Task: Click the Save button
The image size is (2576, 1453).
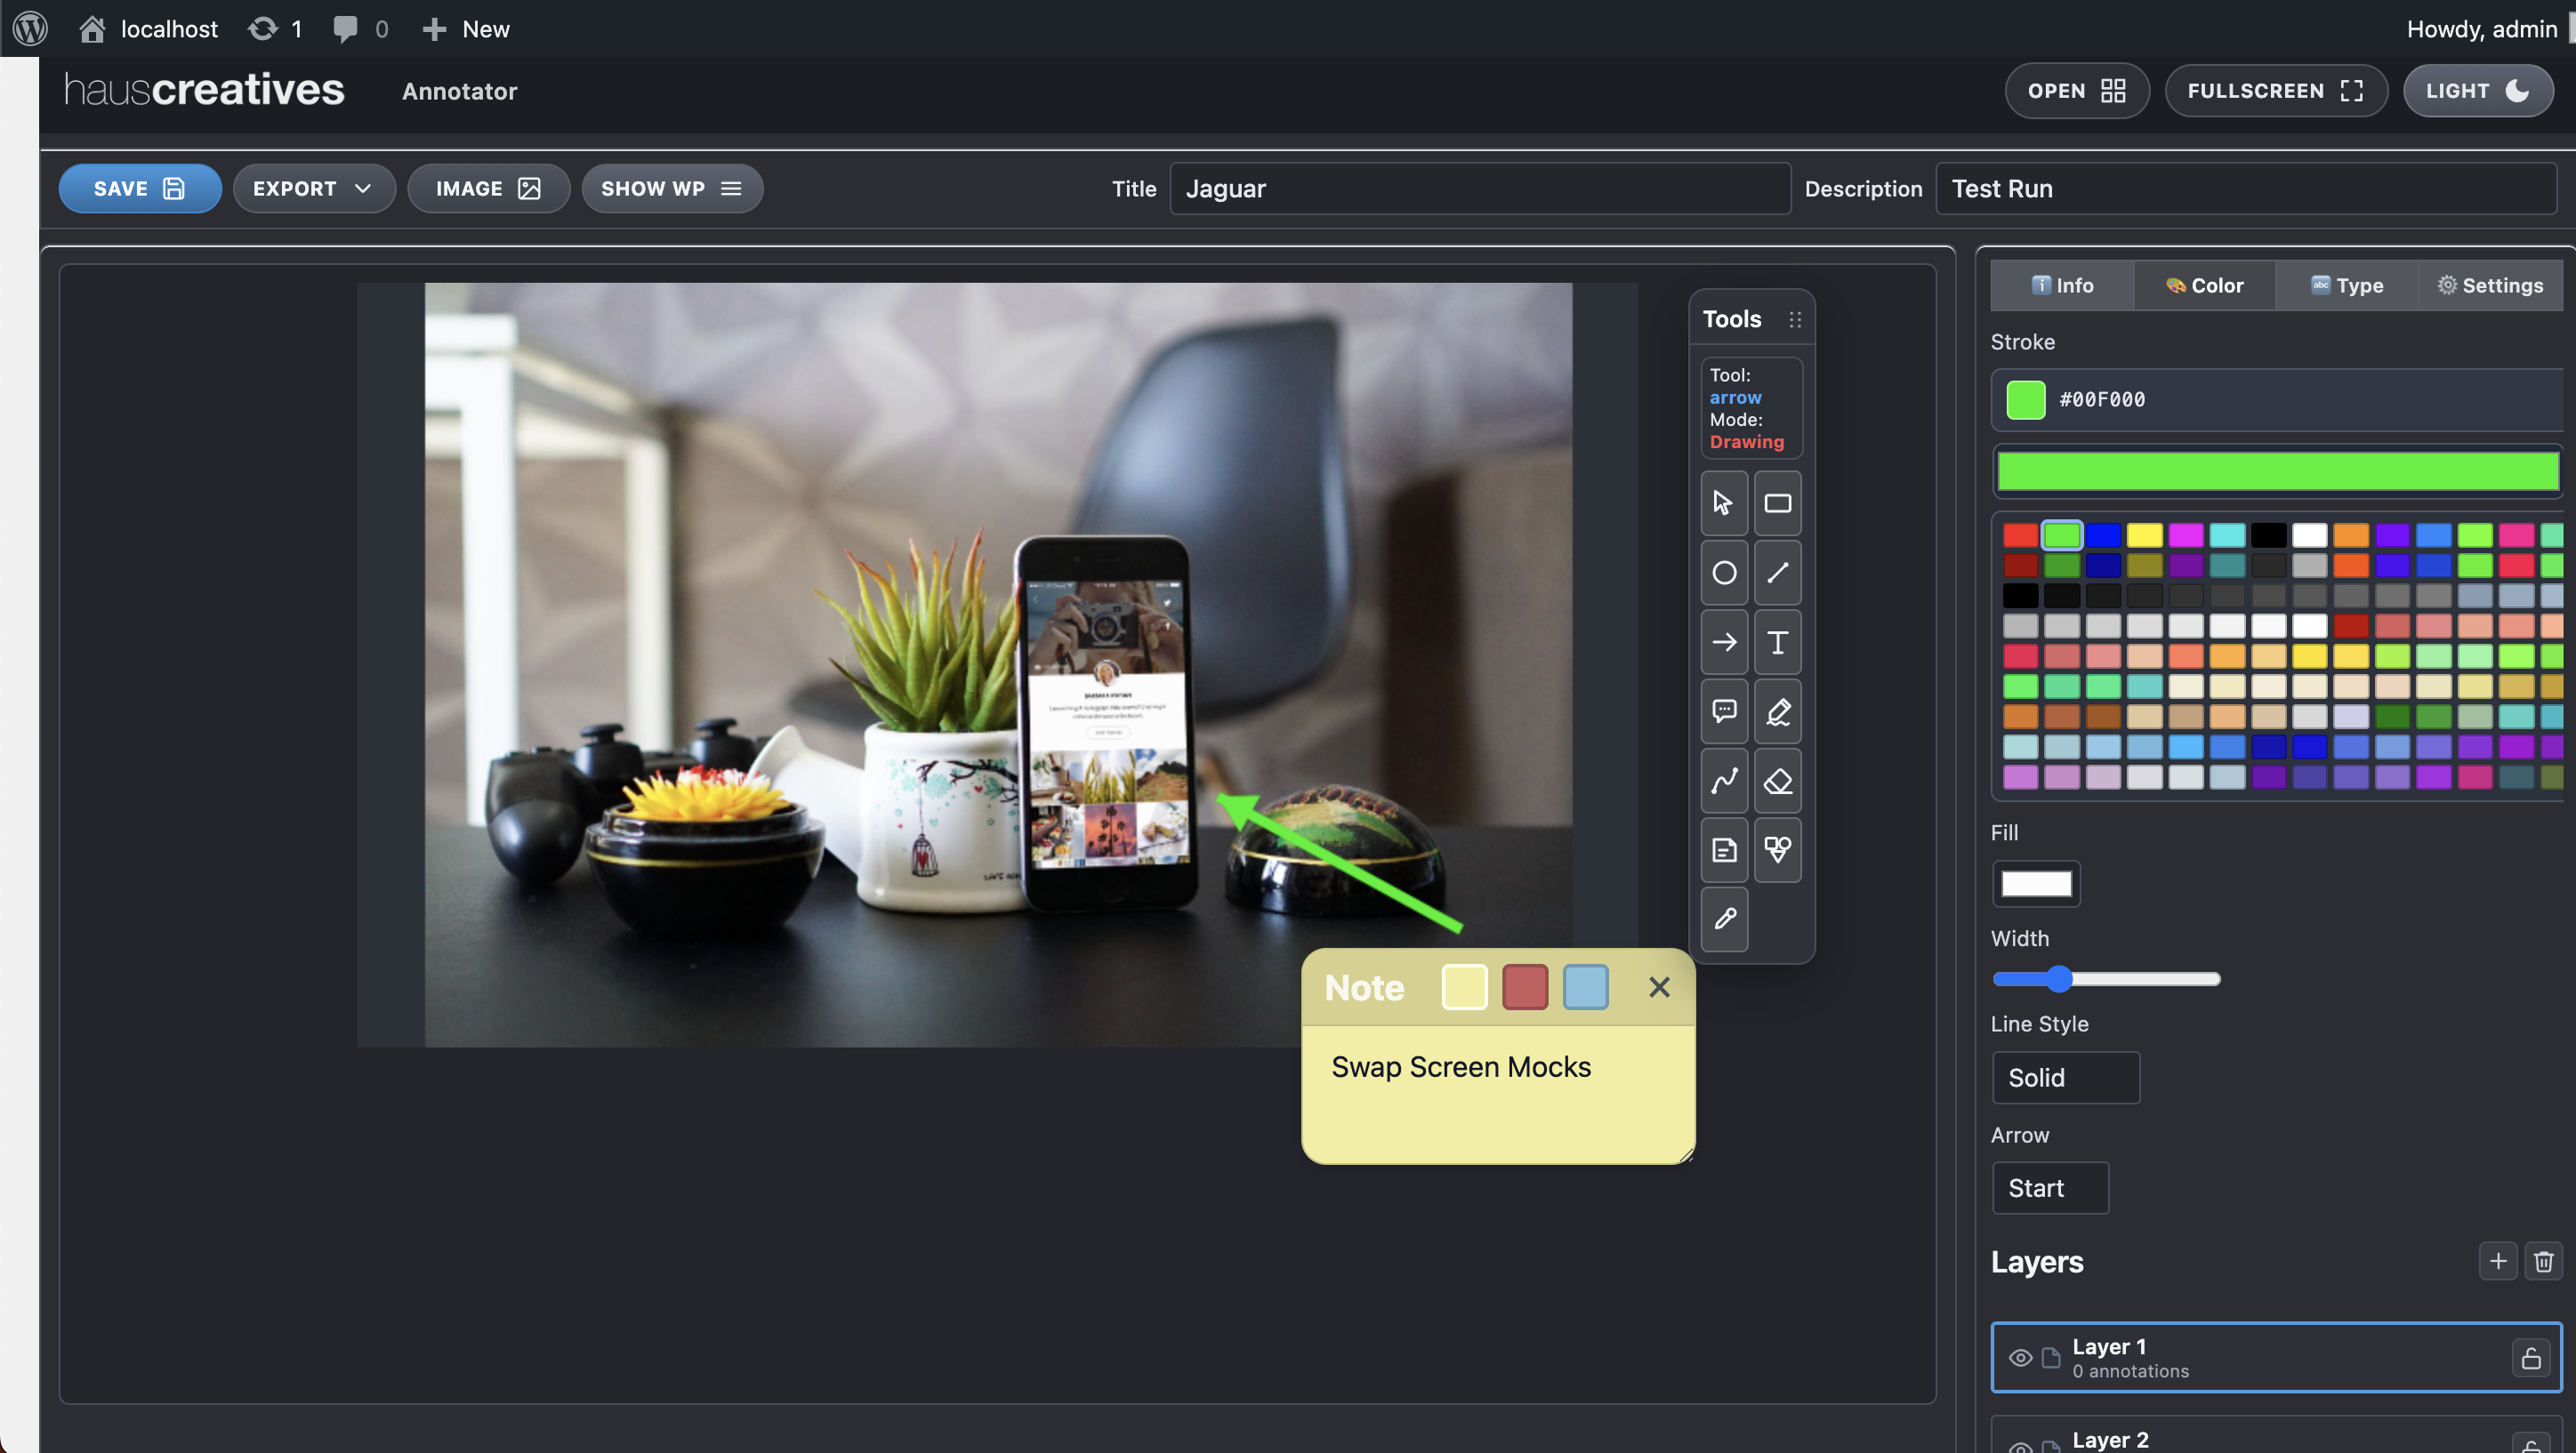Action: [x=140, y=188]
